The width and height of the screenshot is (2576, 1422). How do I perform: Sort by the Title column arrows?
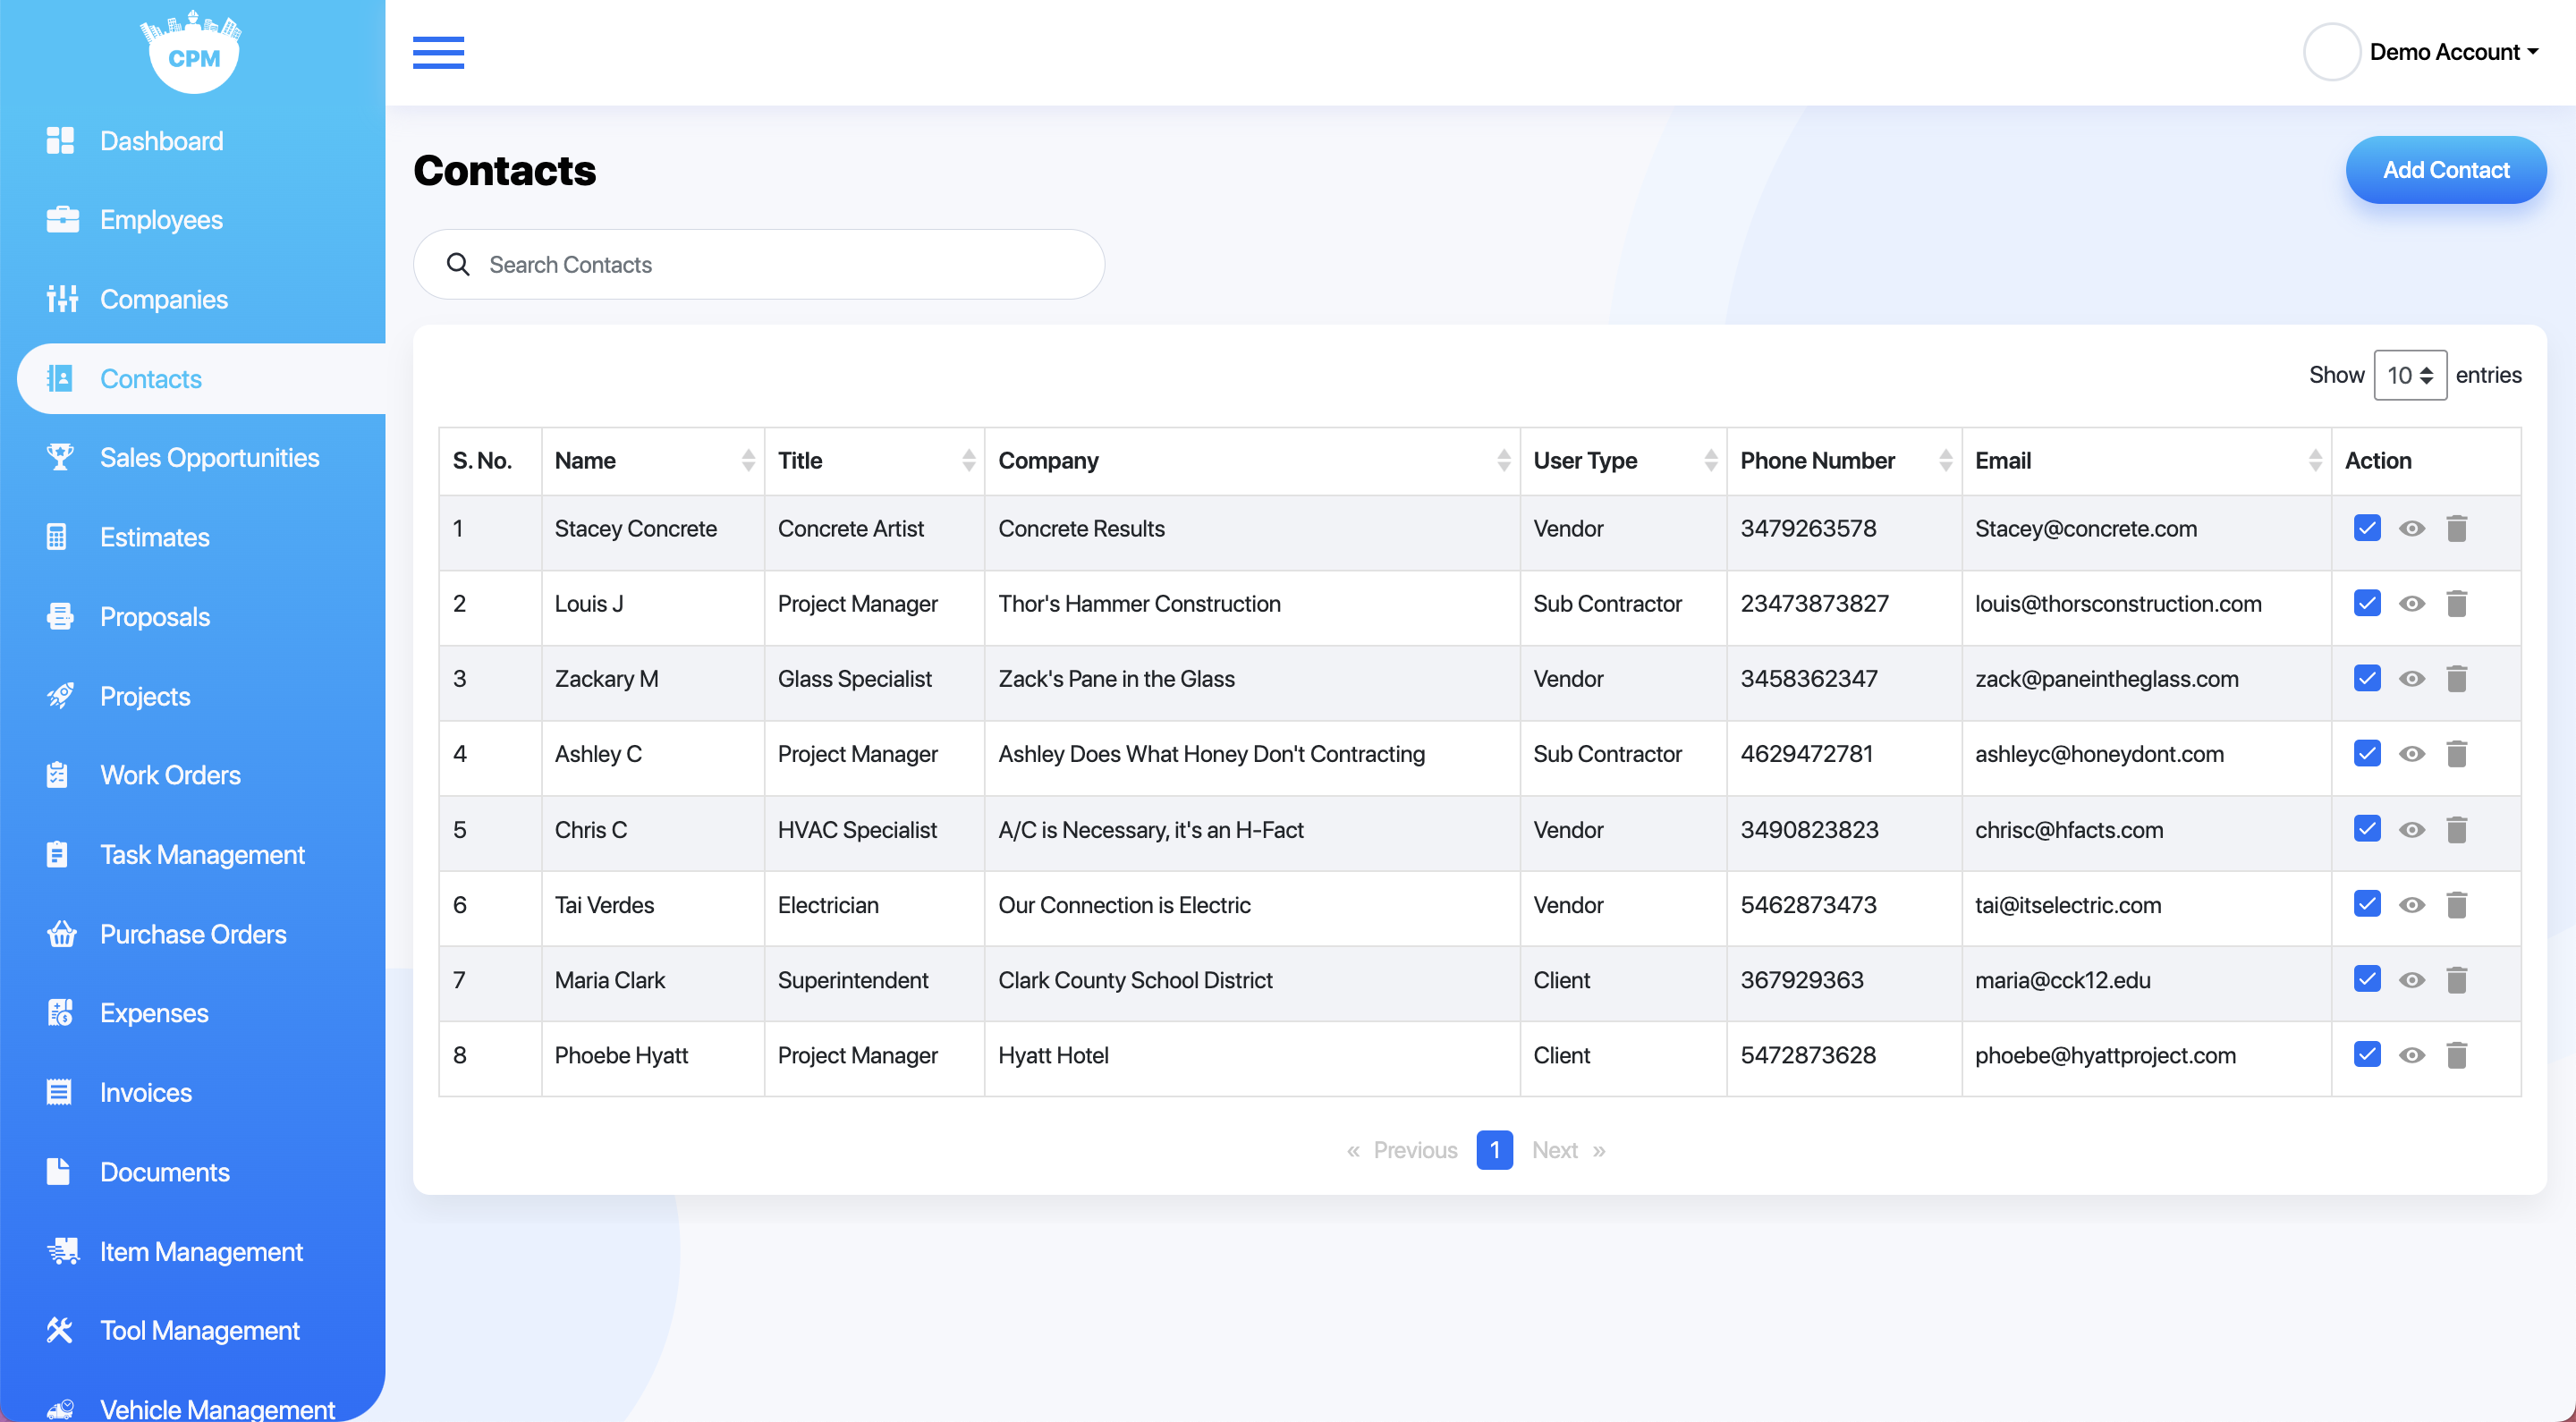click(968, 460)
